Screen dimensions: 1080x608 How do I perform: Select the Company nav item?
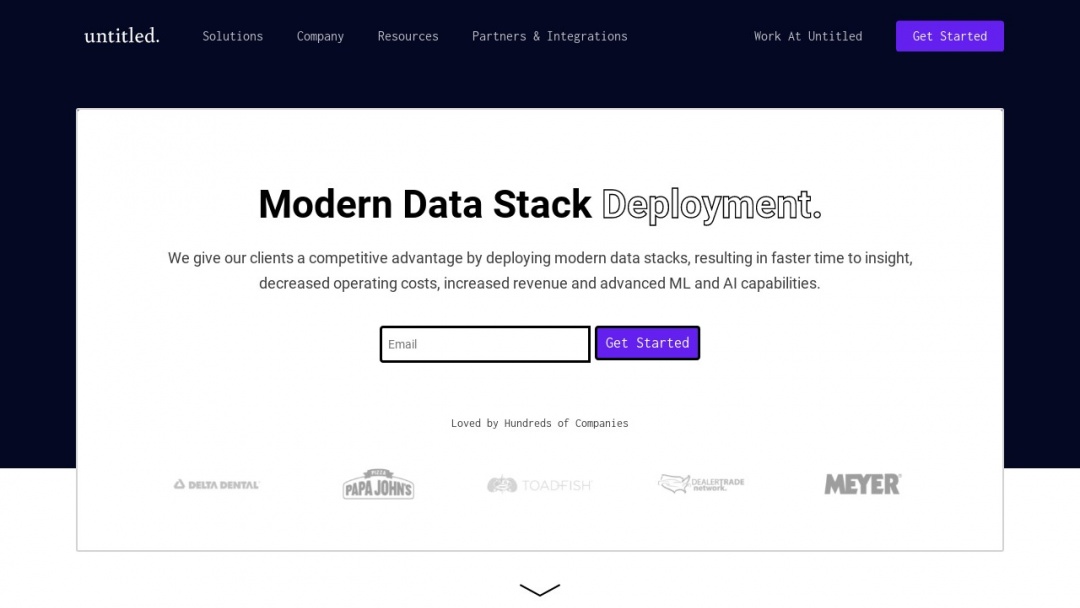coord(320,36)
